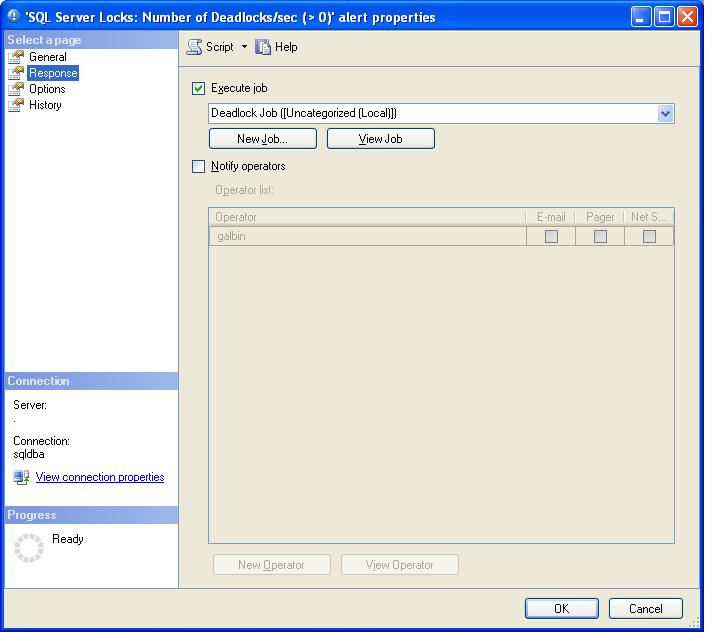Open View connection properties link

tap(100, 477)
